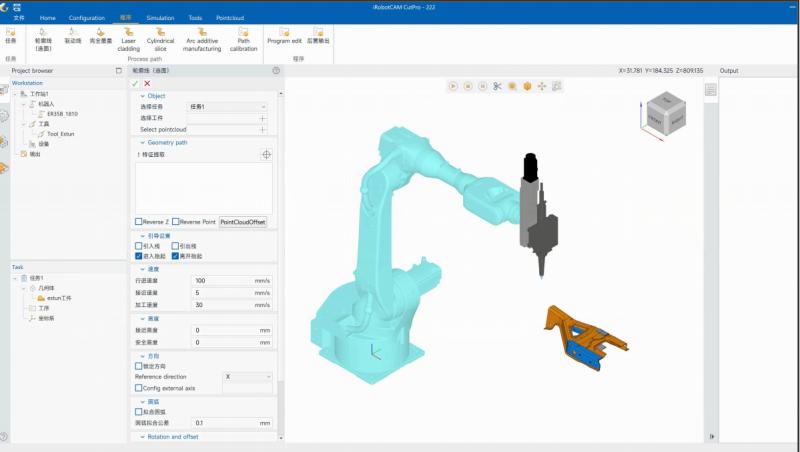This screenshot has height=452, width=800.
Task: Click the crosshair feature pick icon
Action: [266, 155]
